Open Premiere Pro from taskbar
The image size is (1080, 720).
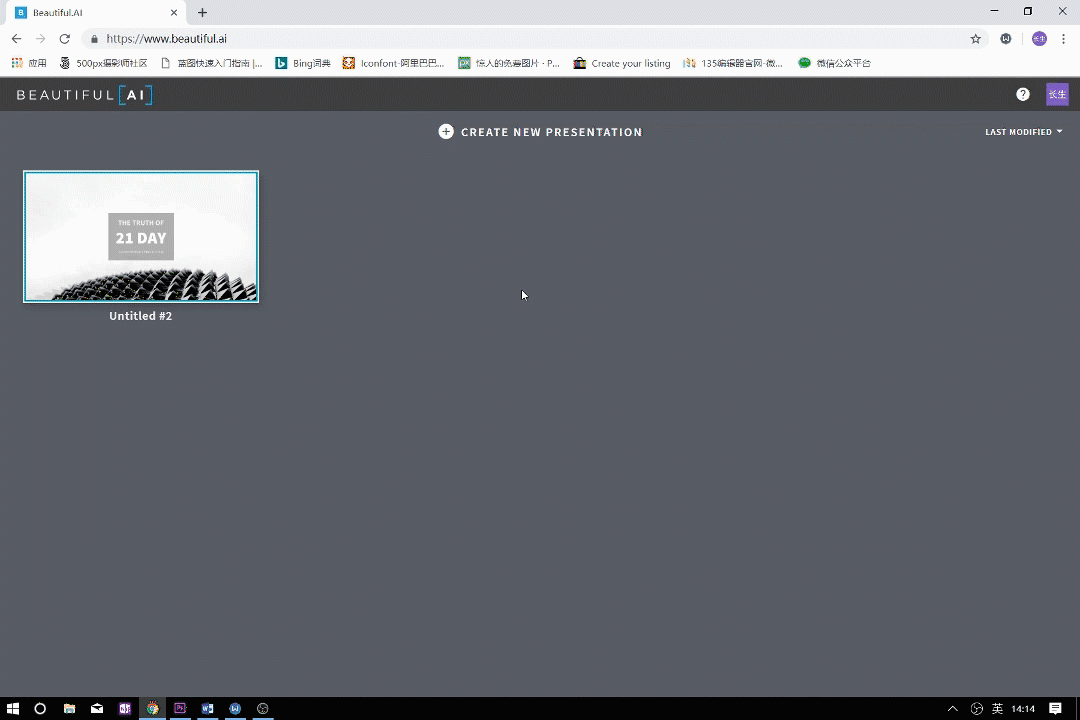(x=180, y=708)
